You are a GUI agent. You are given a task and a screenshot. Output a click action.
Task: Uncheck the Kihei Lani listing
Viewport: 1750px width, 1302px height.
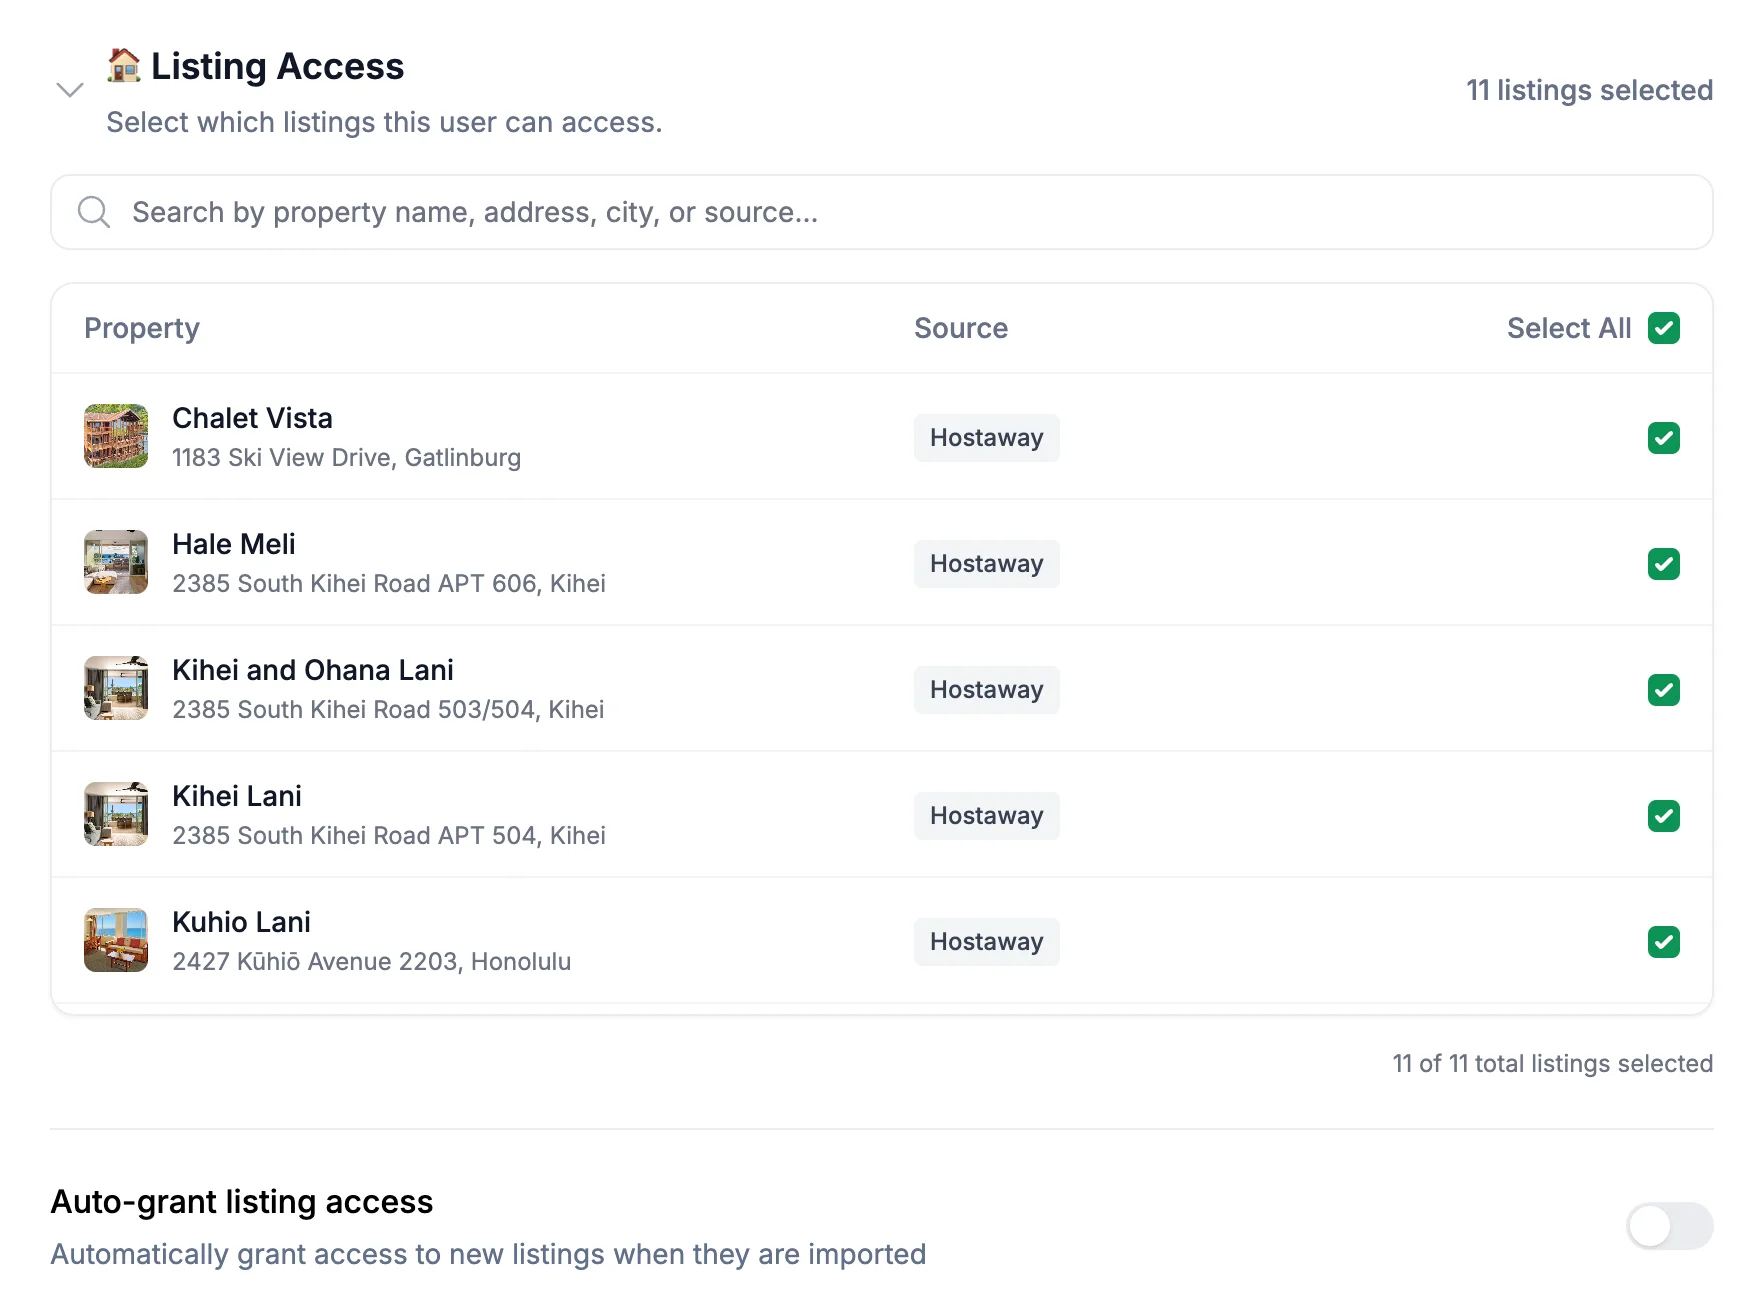tap(1663, 816)
